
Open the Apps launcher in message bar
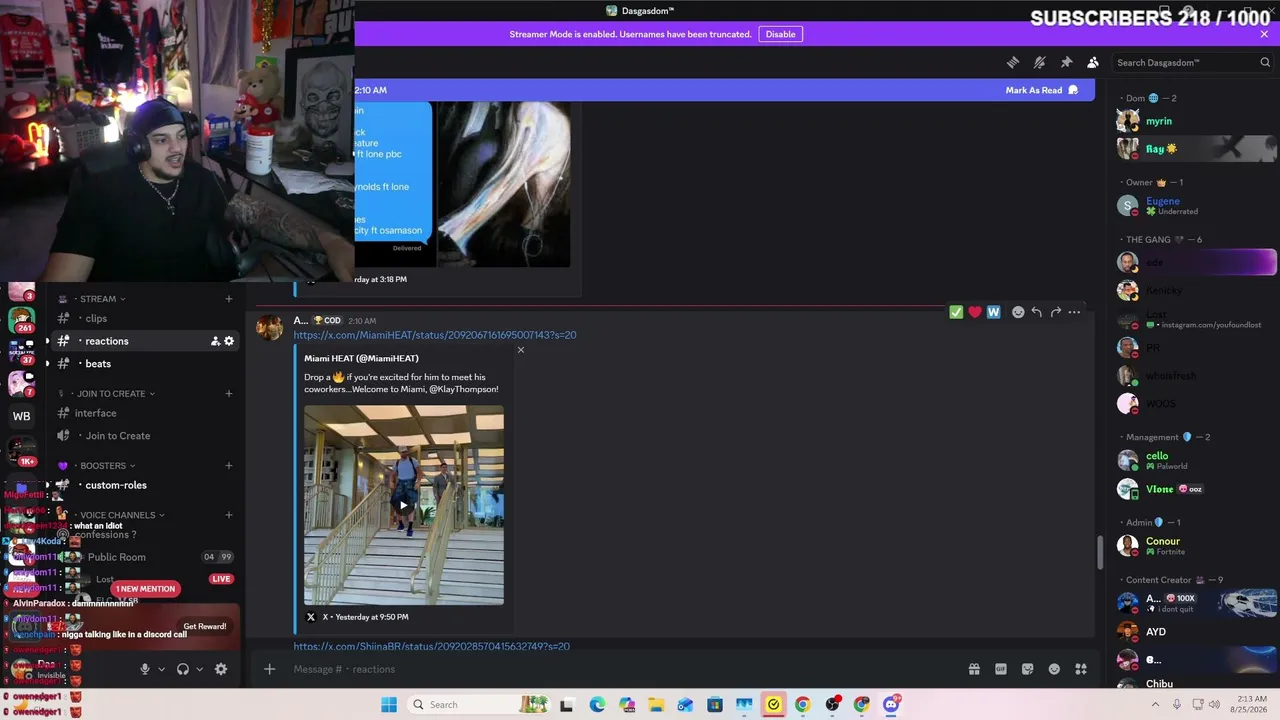(x=1081, y=669)
